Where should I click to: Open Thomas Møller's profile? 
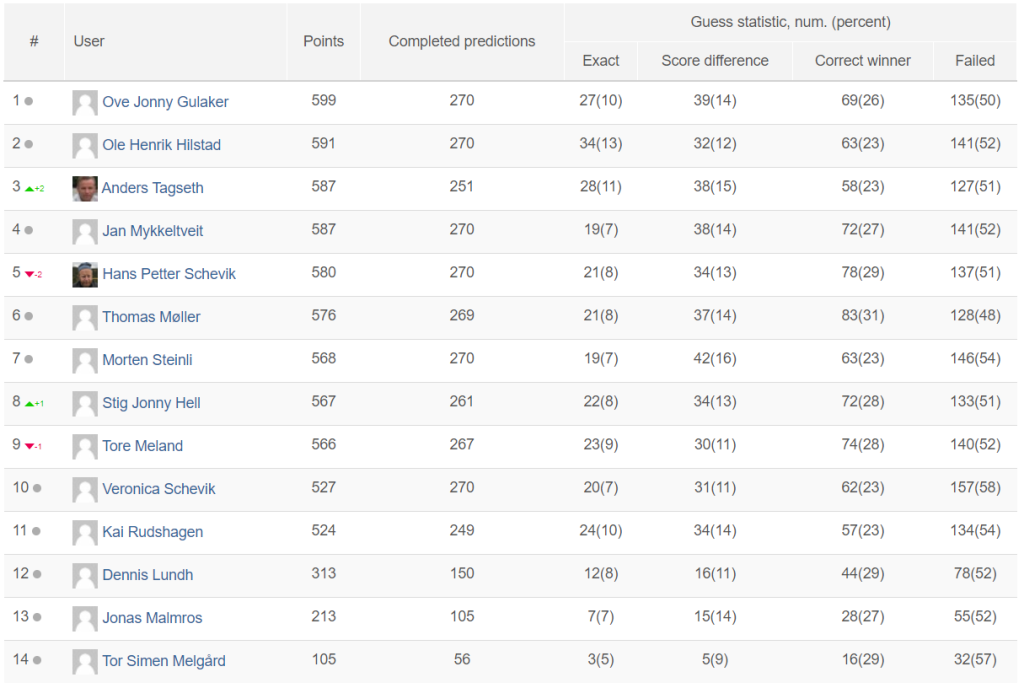[x=151, y=317]
